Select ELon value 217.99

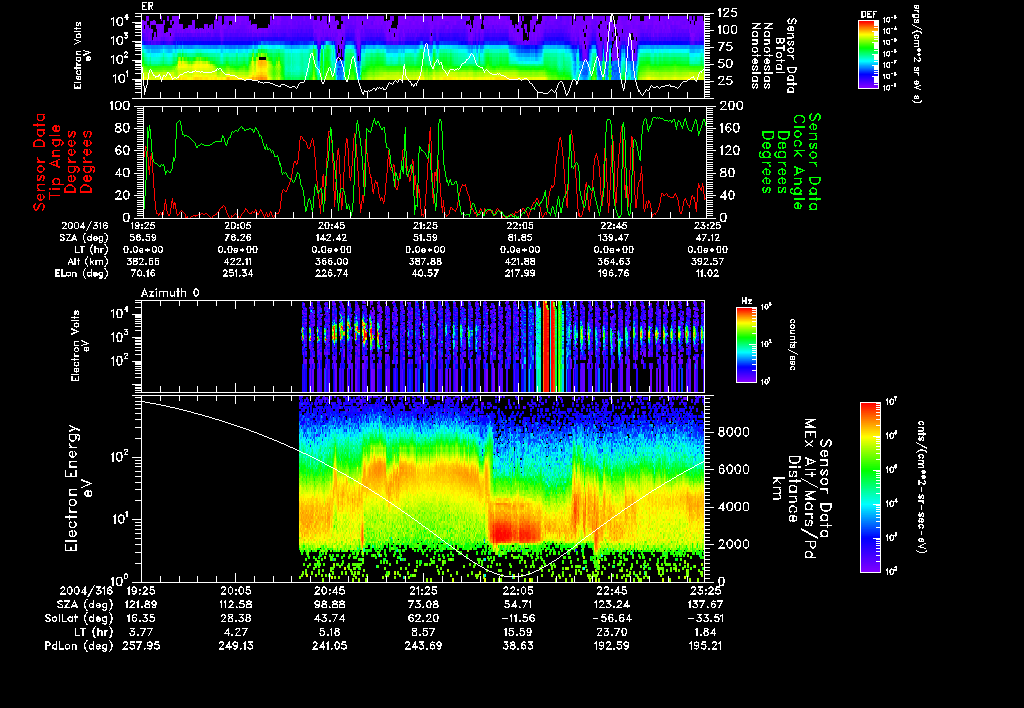click(519, 273)
